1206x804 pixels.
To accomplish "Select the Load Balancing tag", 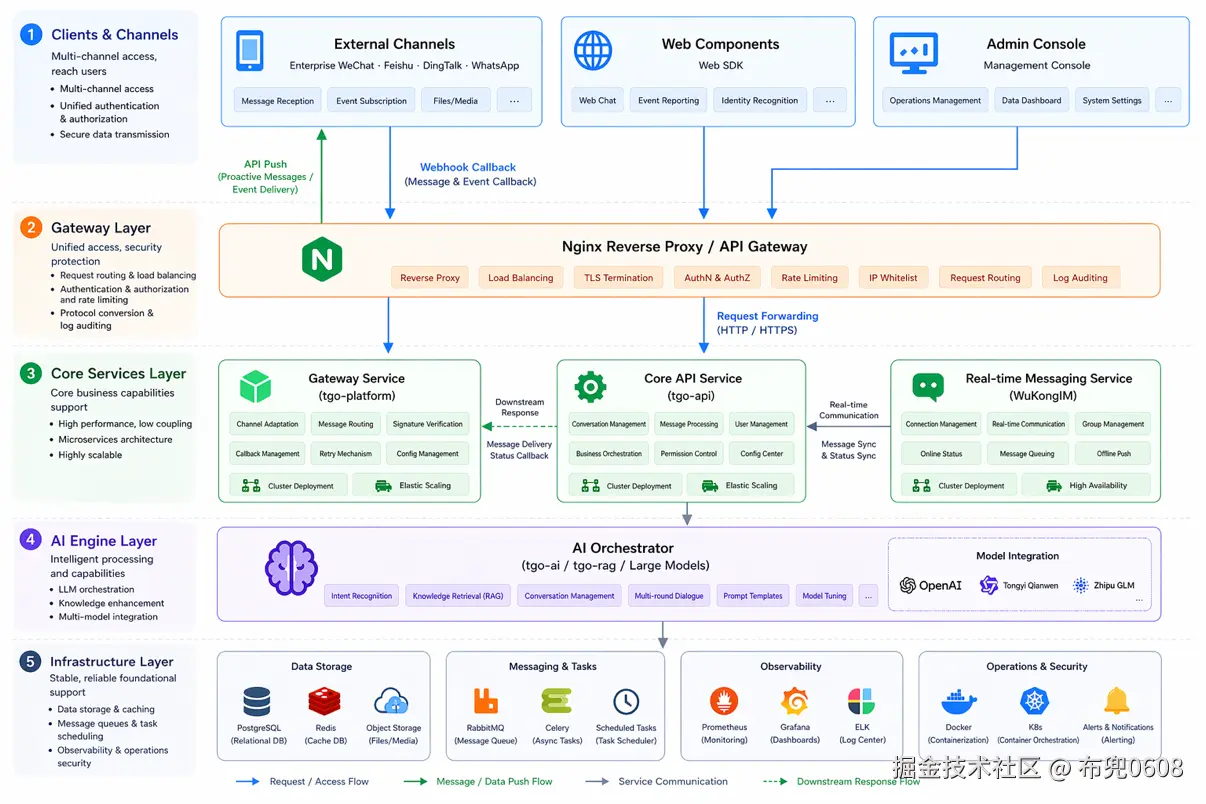I will click(520, 278).
